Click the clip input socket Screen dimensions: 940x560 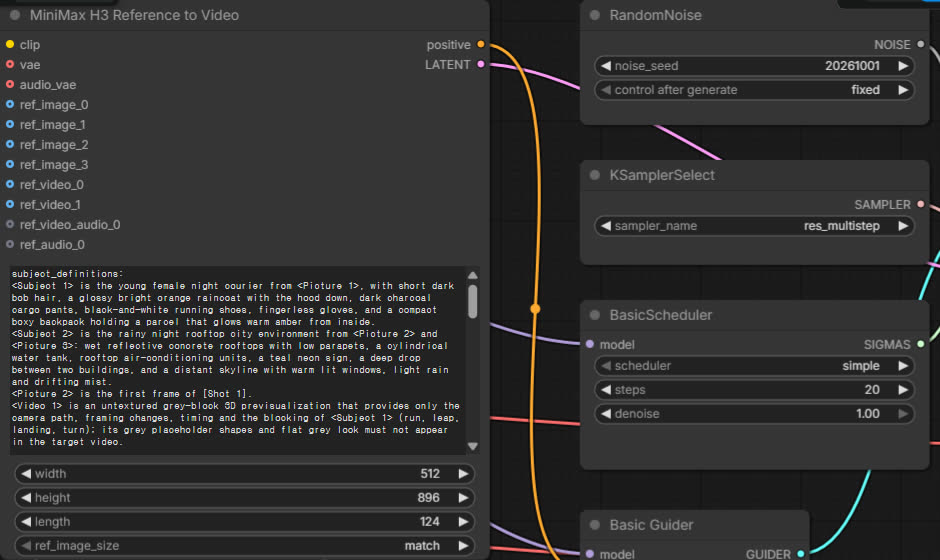pos(10,44)
